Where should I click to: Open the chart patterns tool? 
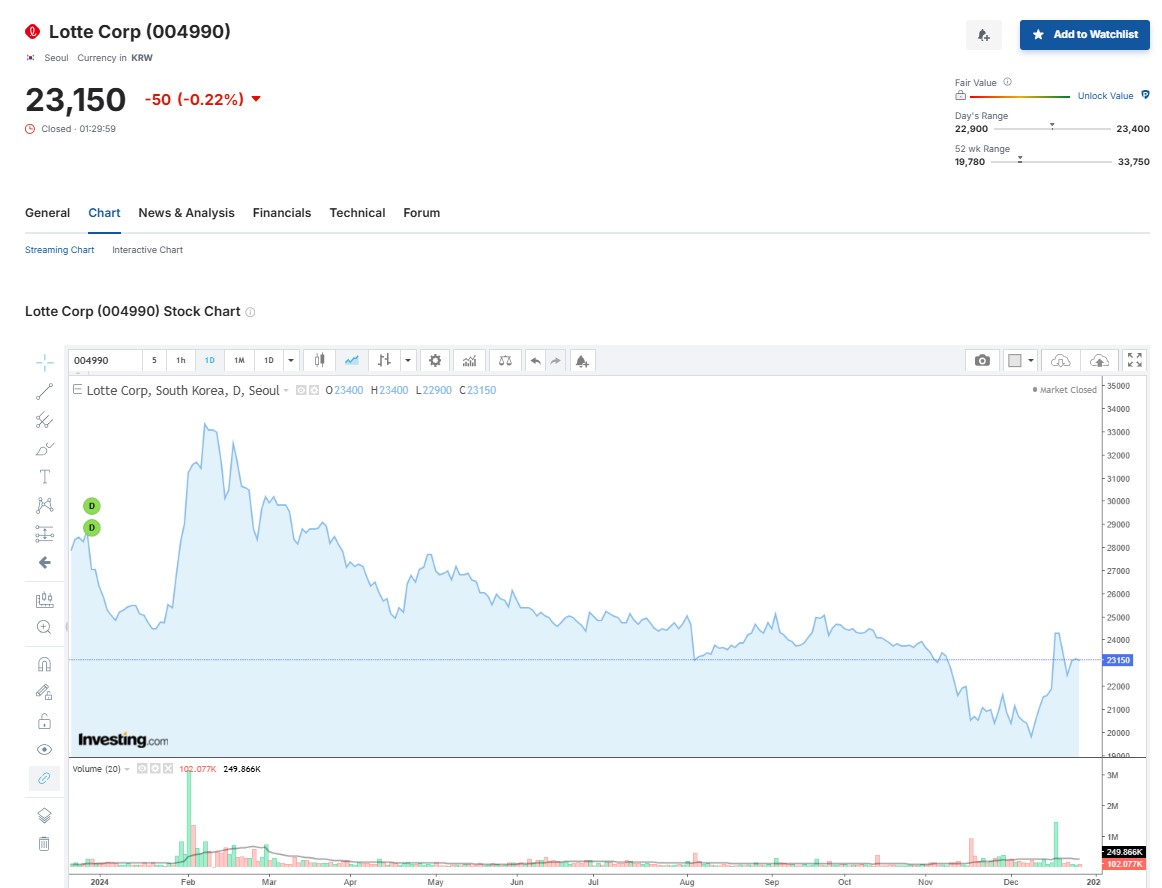pos(44,505)
